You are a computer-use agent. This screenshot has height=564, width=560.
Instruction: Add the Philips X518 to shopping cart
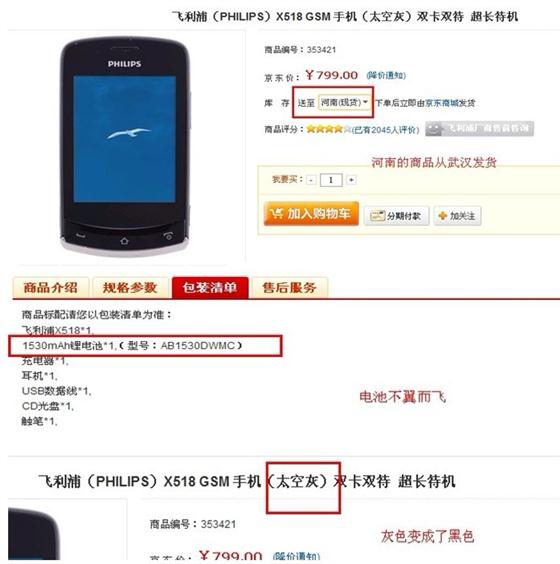click(311, 214)
